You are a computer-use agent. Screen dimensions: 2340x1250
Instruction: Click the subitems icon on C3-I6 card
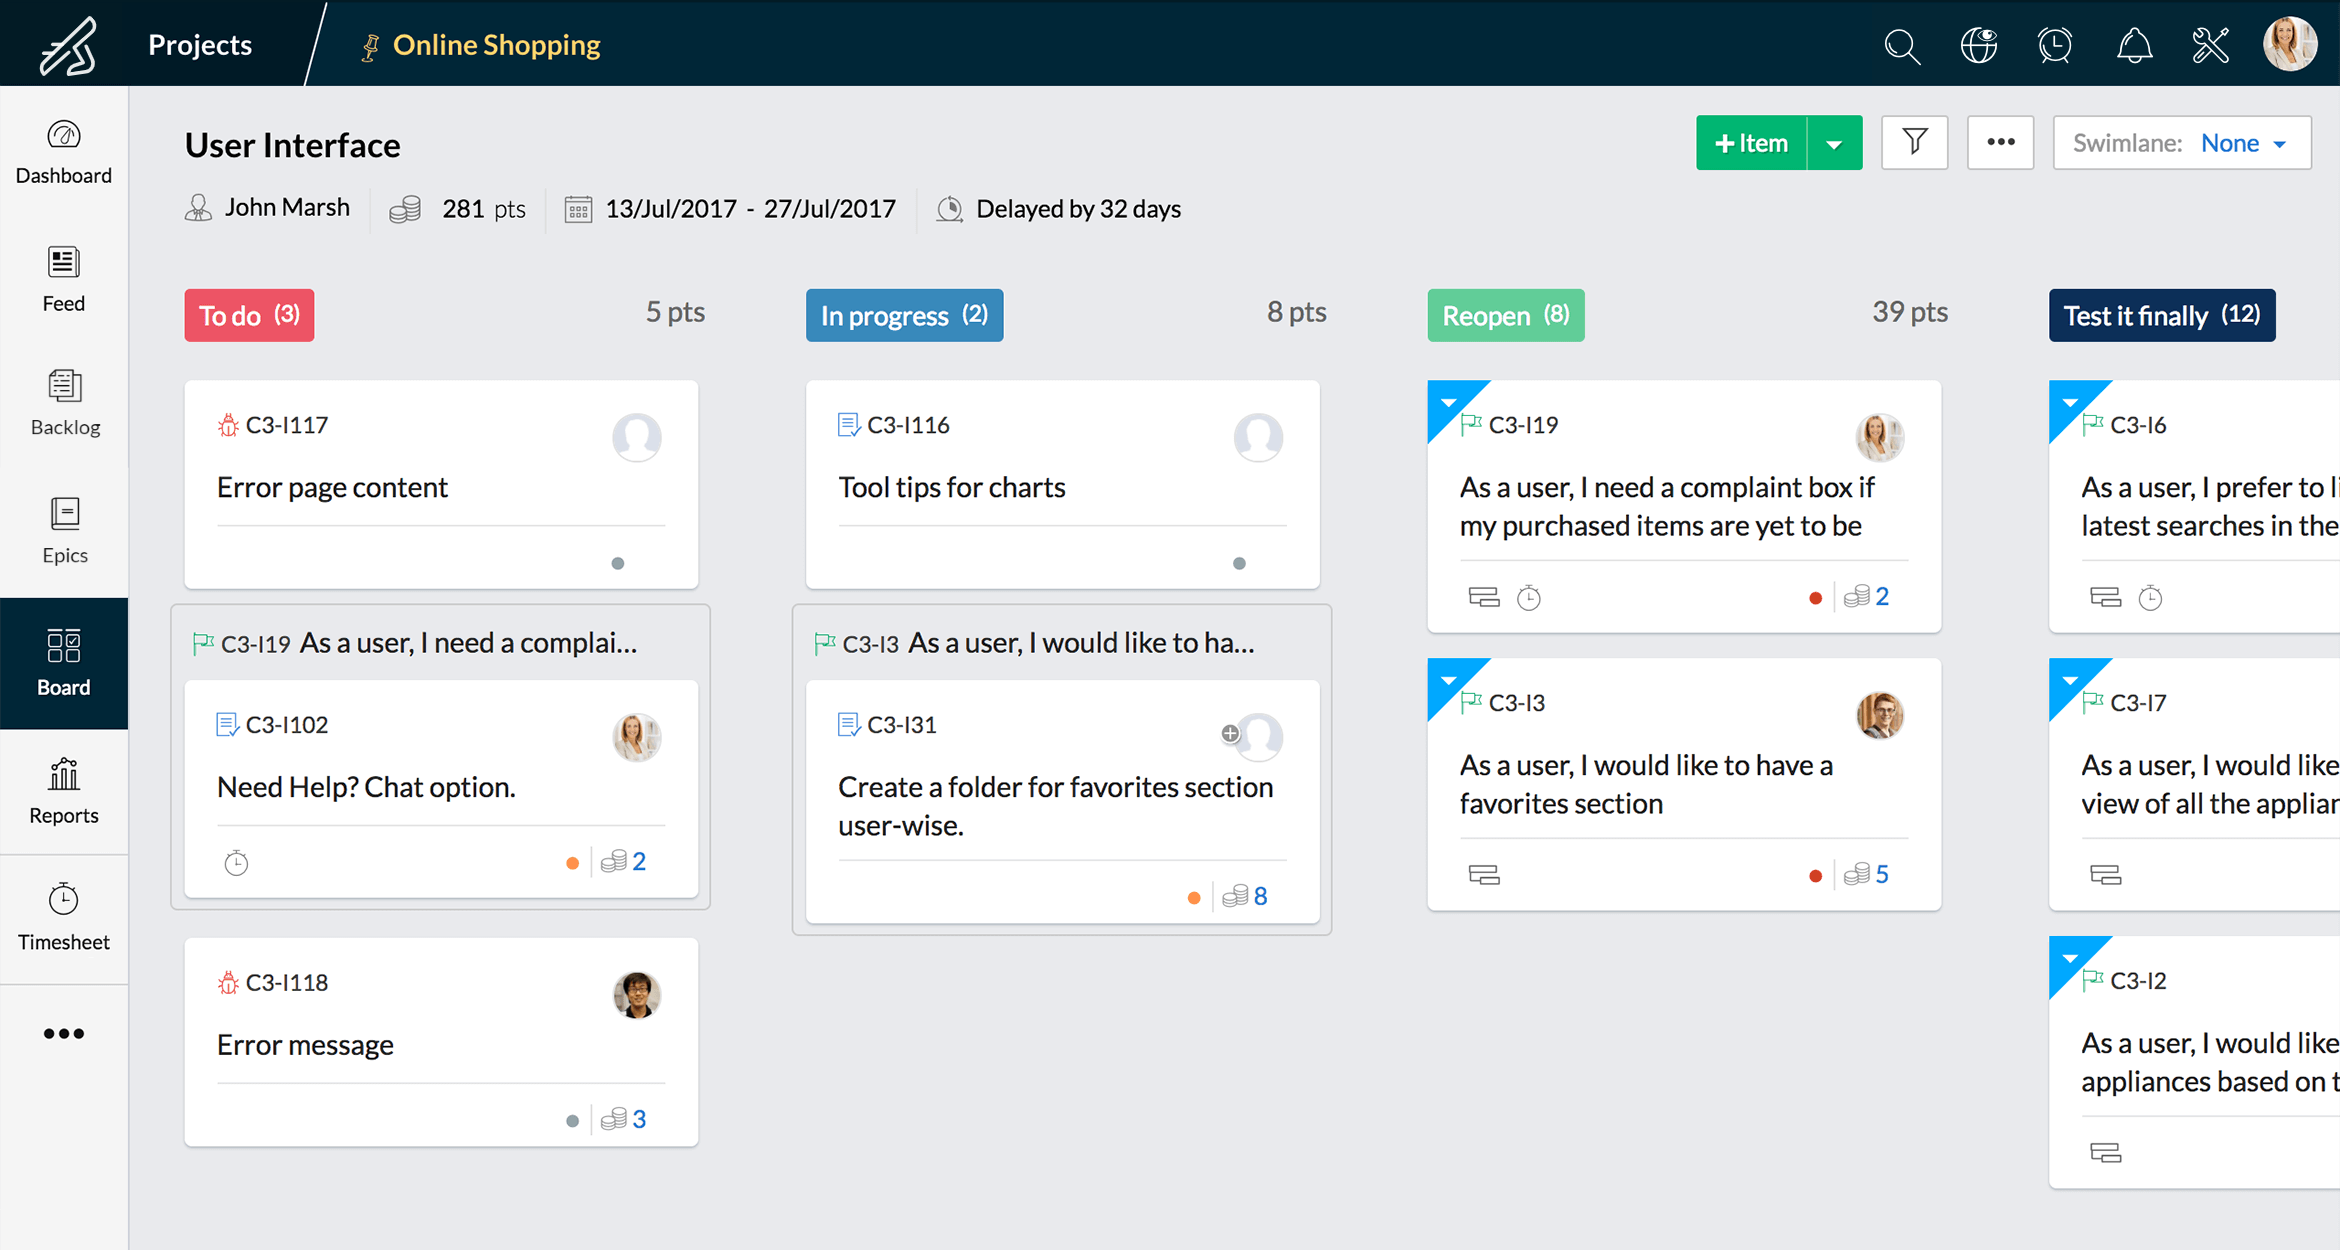[x=2105, y=598]
